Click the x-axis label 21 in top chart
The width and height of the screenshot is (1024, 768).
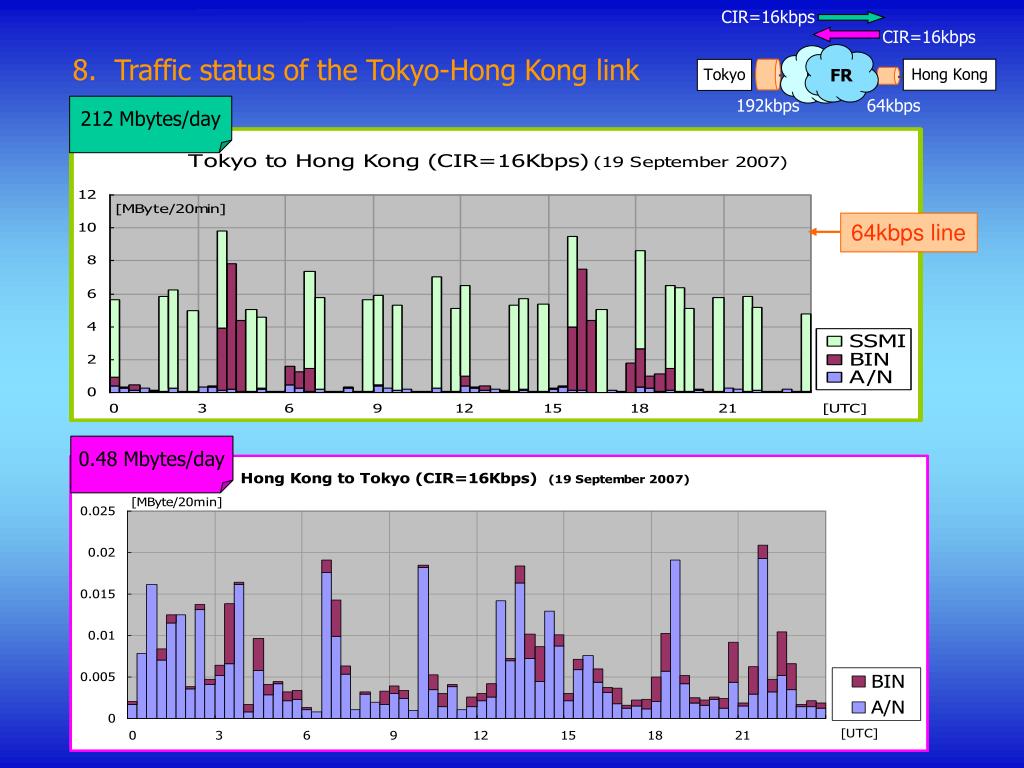727,409
